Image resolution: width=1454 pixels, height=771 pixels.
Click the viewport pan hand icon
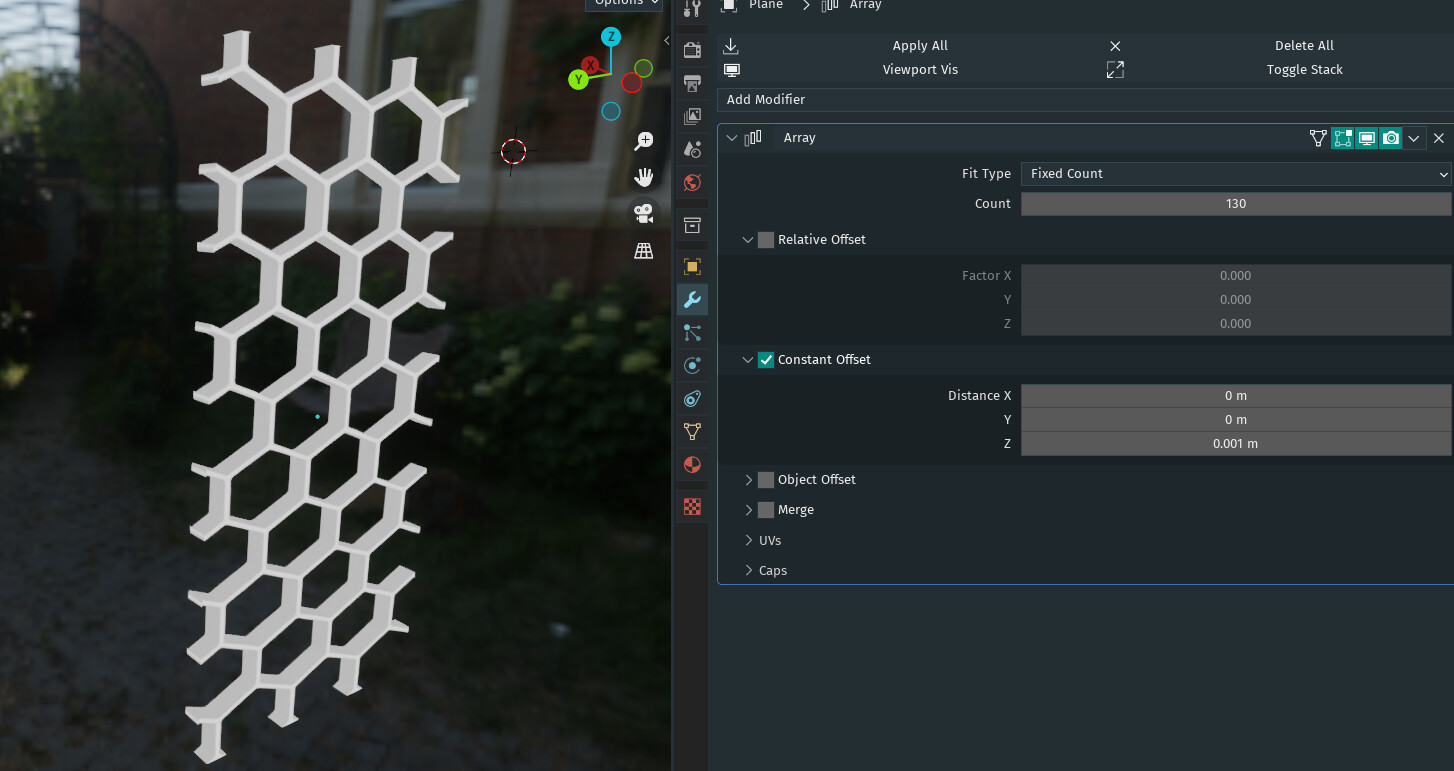point(644,177)
